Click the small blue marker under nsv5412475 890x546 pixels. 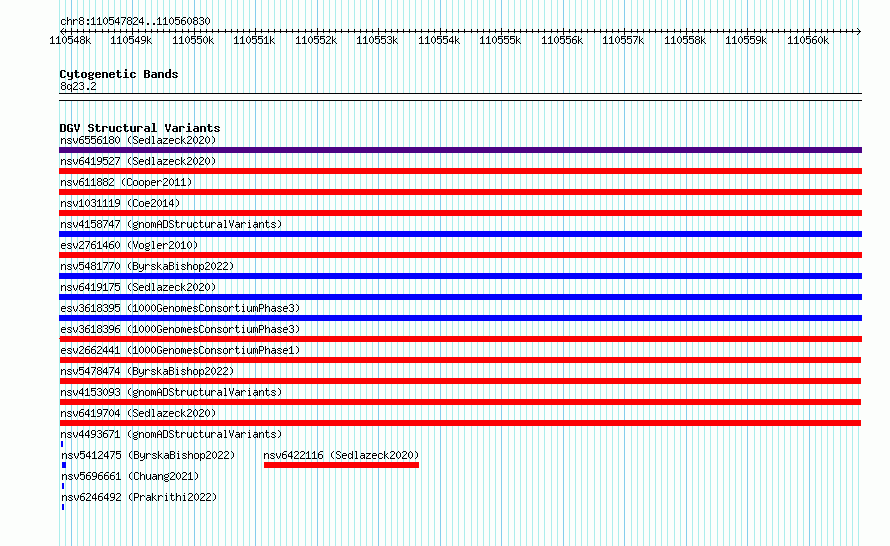64,465
